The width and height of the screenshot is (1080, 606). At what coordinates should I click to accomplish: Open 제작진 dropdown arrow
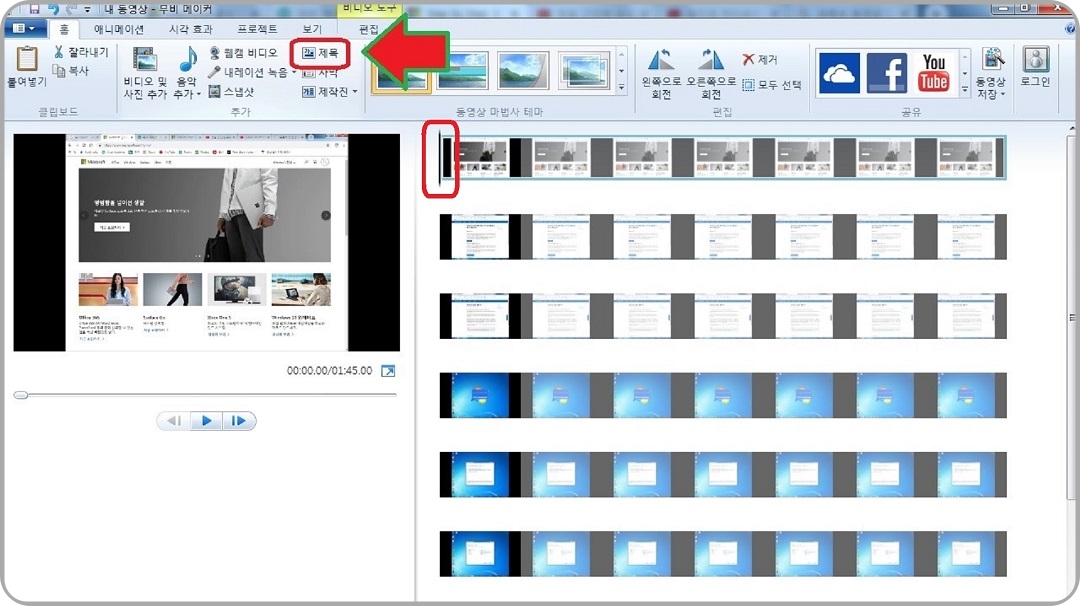click(355, 92)
